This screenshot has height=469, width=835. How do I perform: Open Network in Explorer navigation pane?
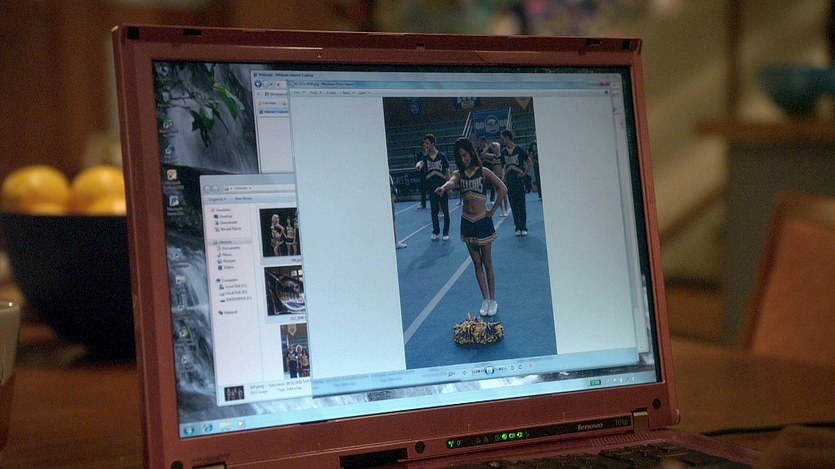point(229,312)
